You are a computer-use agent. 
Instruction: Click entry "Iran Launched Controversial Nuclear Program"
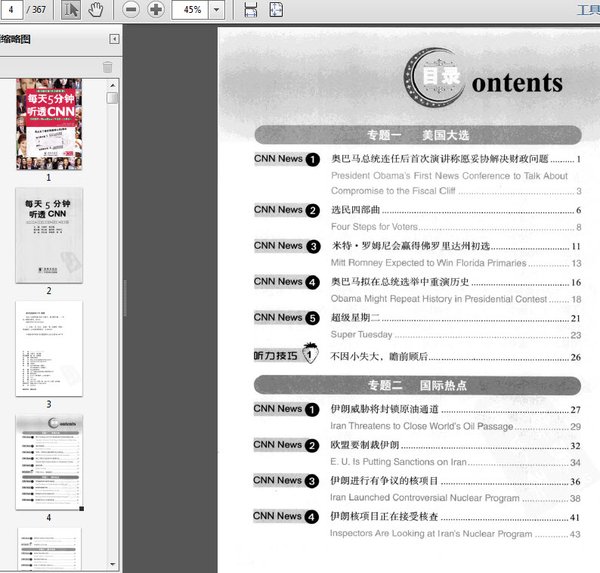(425, 498)
